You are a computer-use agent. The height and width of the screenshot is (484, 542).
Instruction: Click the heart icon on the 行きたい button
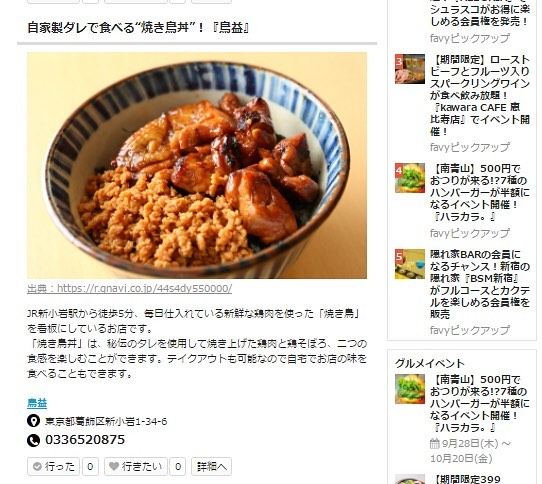(114, 466)
